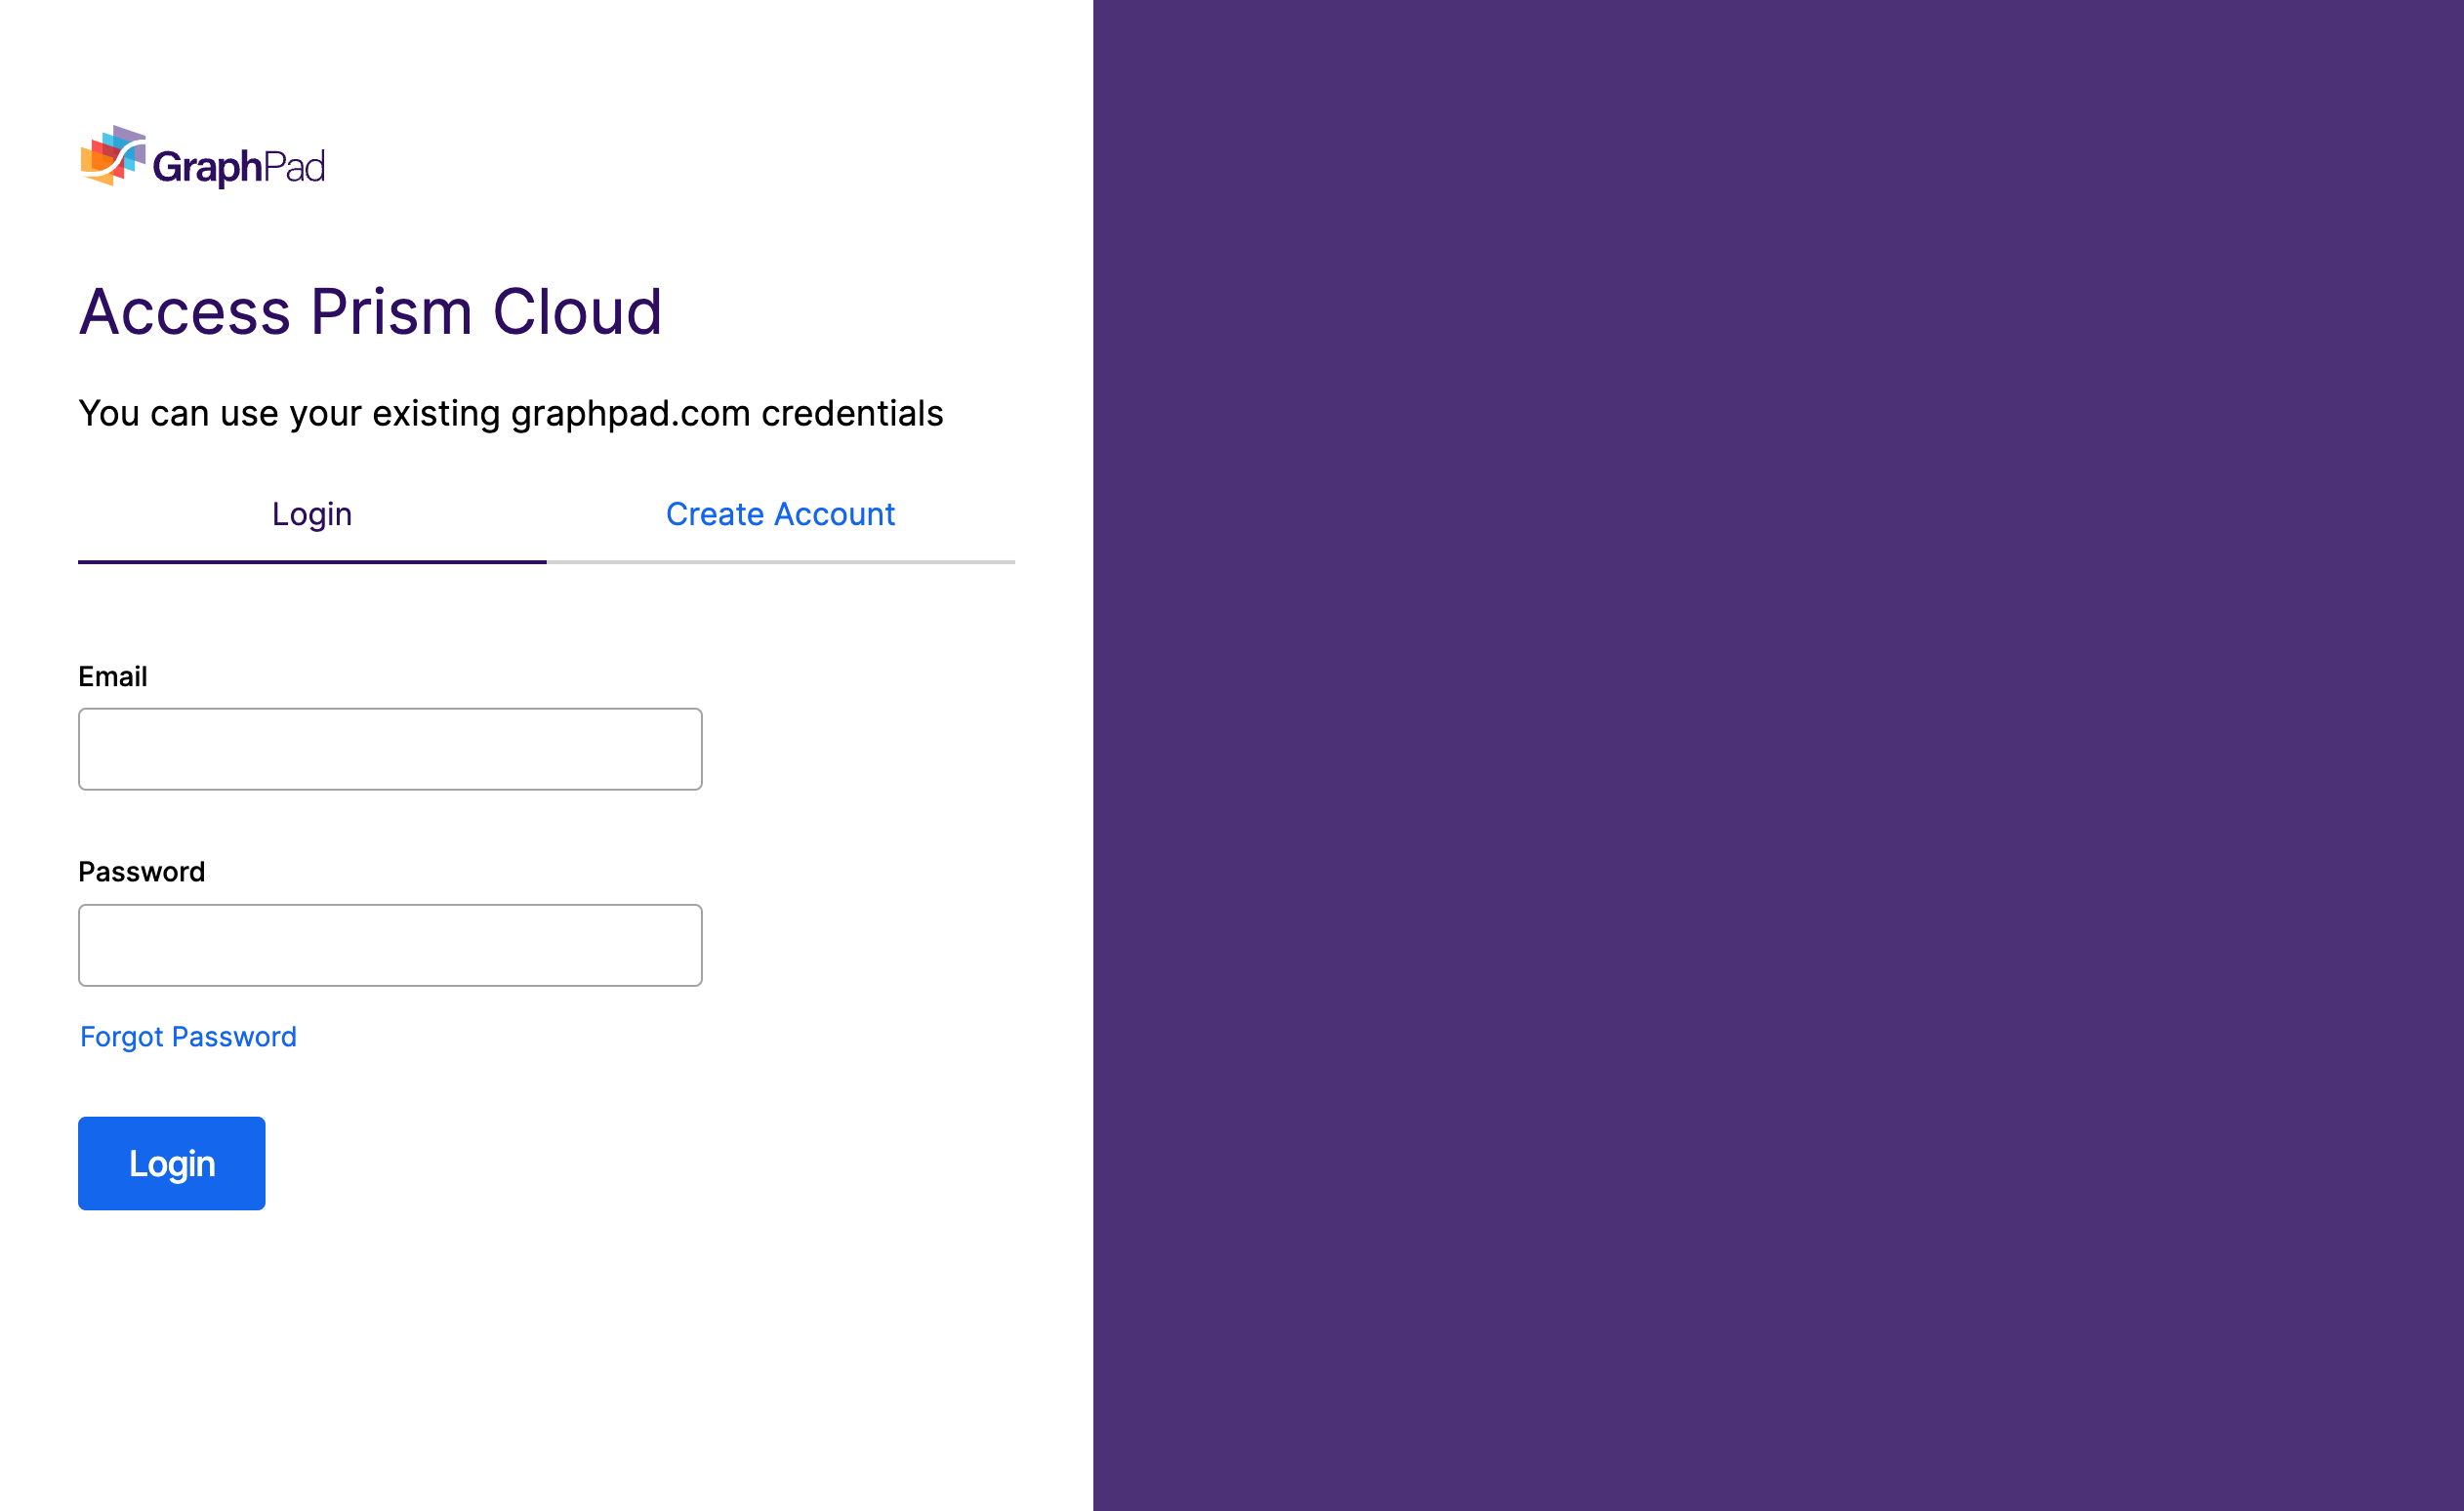The height and width of the screenshot is (1511, 2464).
Task: Click the Email field label
Action: 113,676
